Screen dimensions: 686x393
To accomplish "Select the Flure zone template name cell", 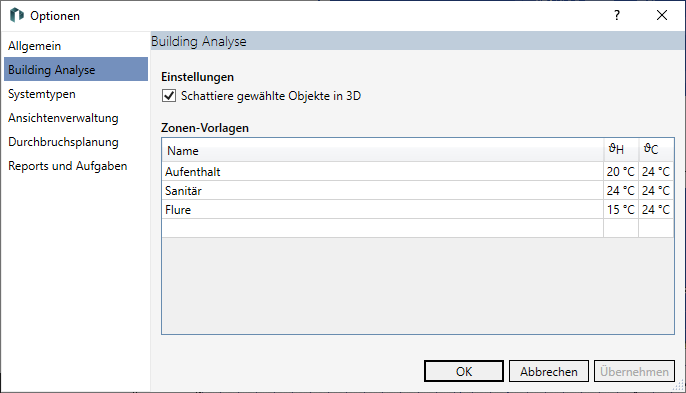I will click(383, 210).
